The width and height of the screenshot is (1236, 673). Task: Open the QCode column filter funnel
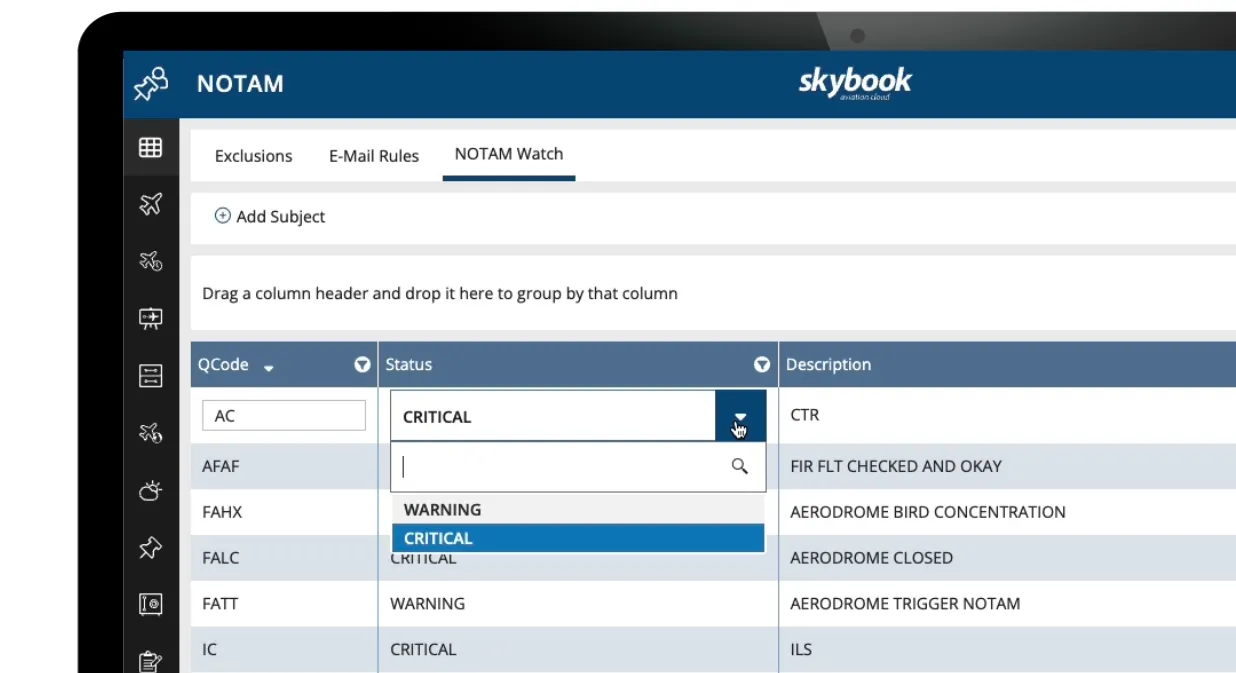tap(362, 365)
